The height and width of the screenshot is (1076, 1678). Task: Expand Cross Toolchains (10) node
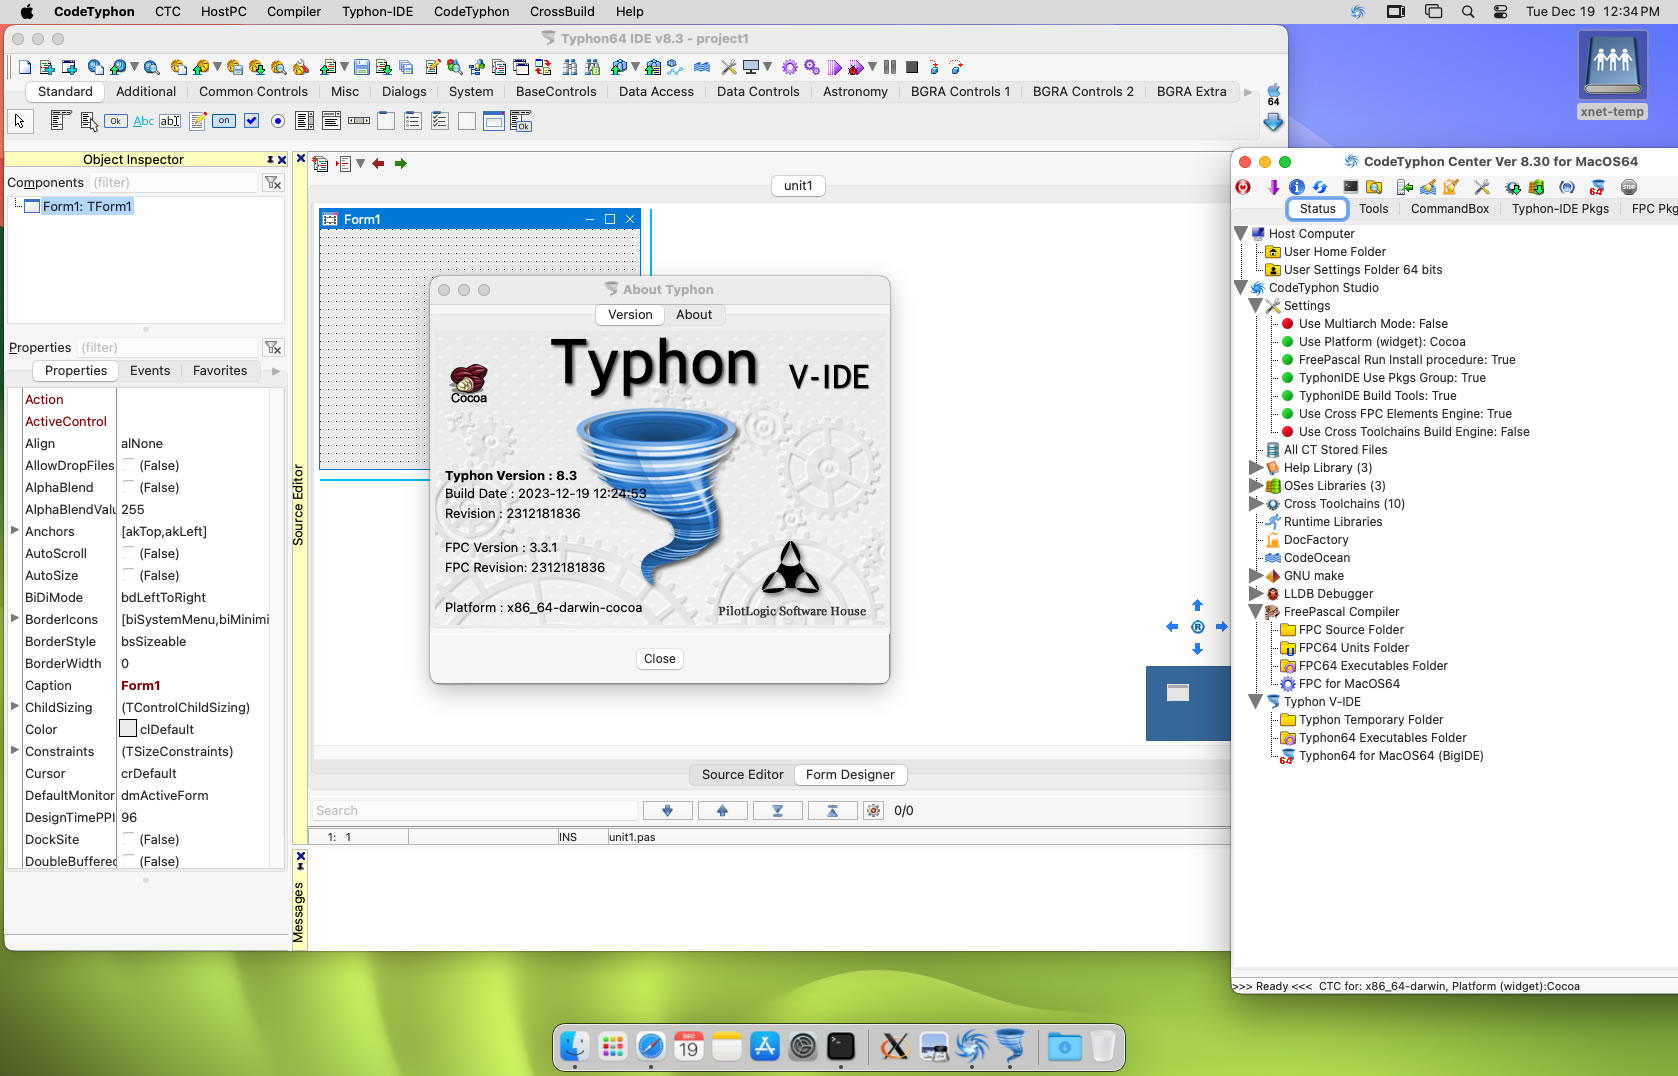[x=1256, y=504]
